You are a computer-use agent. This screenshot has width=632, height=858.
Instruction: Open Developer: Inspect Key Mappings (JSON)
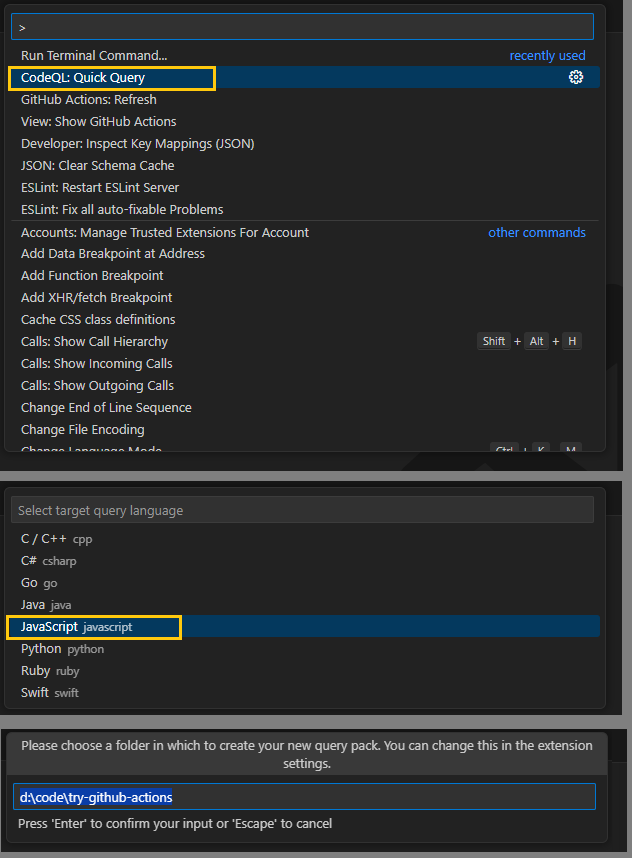tap(304, 143)
